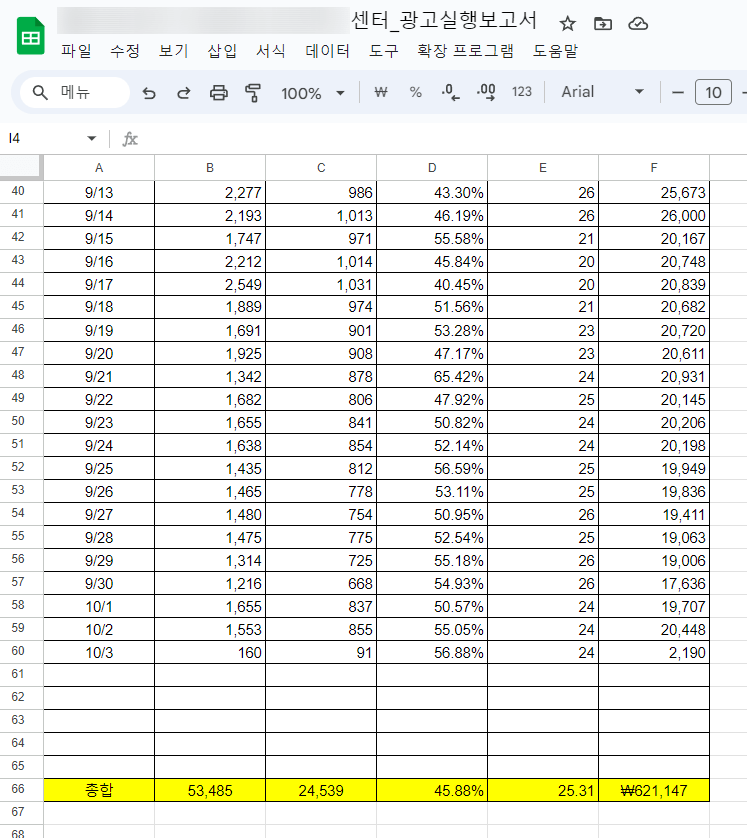747x838 pixels.
Task: Select cell showing 56.88%
Action: pyautogui.click(x=432, y=653)
